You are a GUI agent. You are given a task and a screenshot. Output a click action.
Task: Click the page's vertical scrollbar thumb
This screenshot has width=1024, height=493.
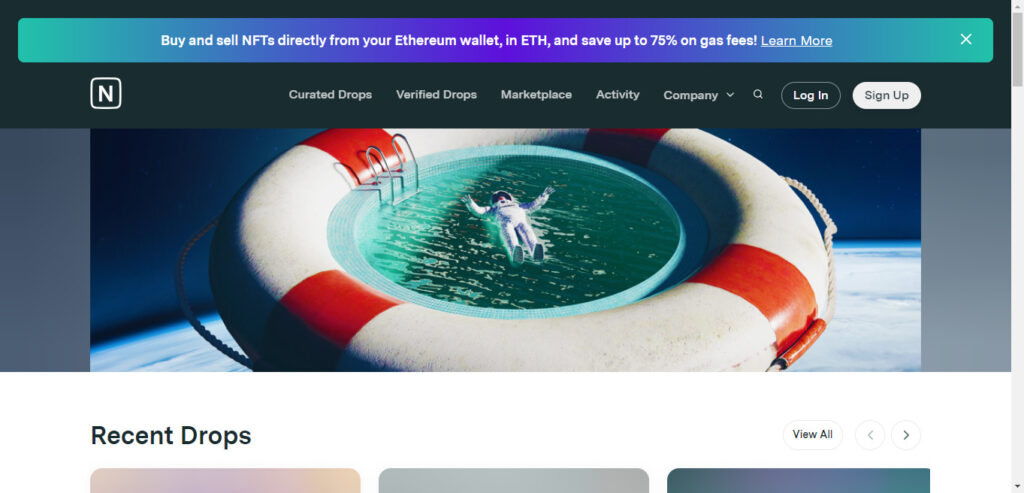(x=1017, y=49)
